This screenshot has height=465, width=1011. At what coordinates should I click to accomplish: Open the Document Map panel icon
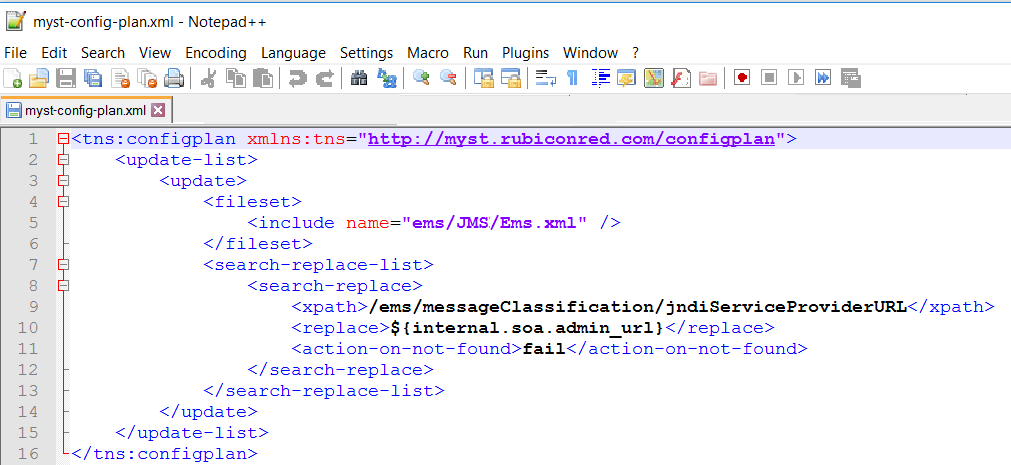tap(655, 78)
